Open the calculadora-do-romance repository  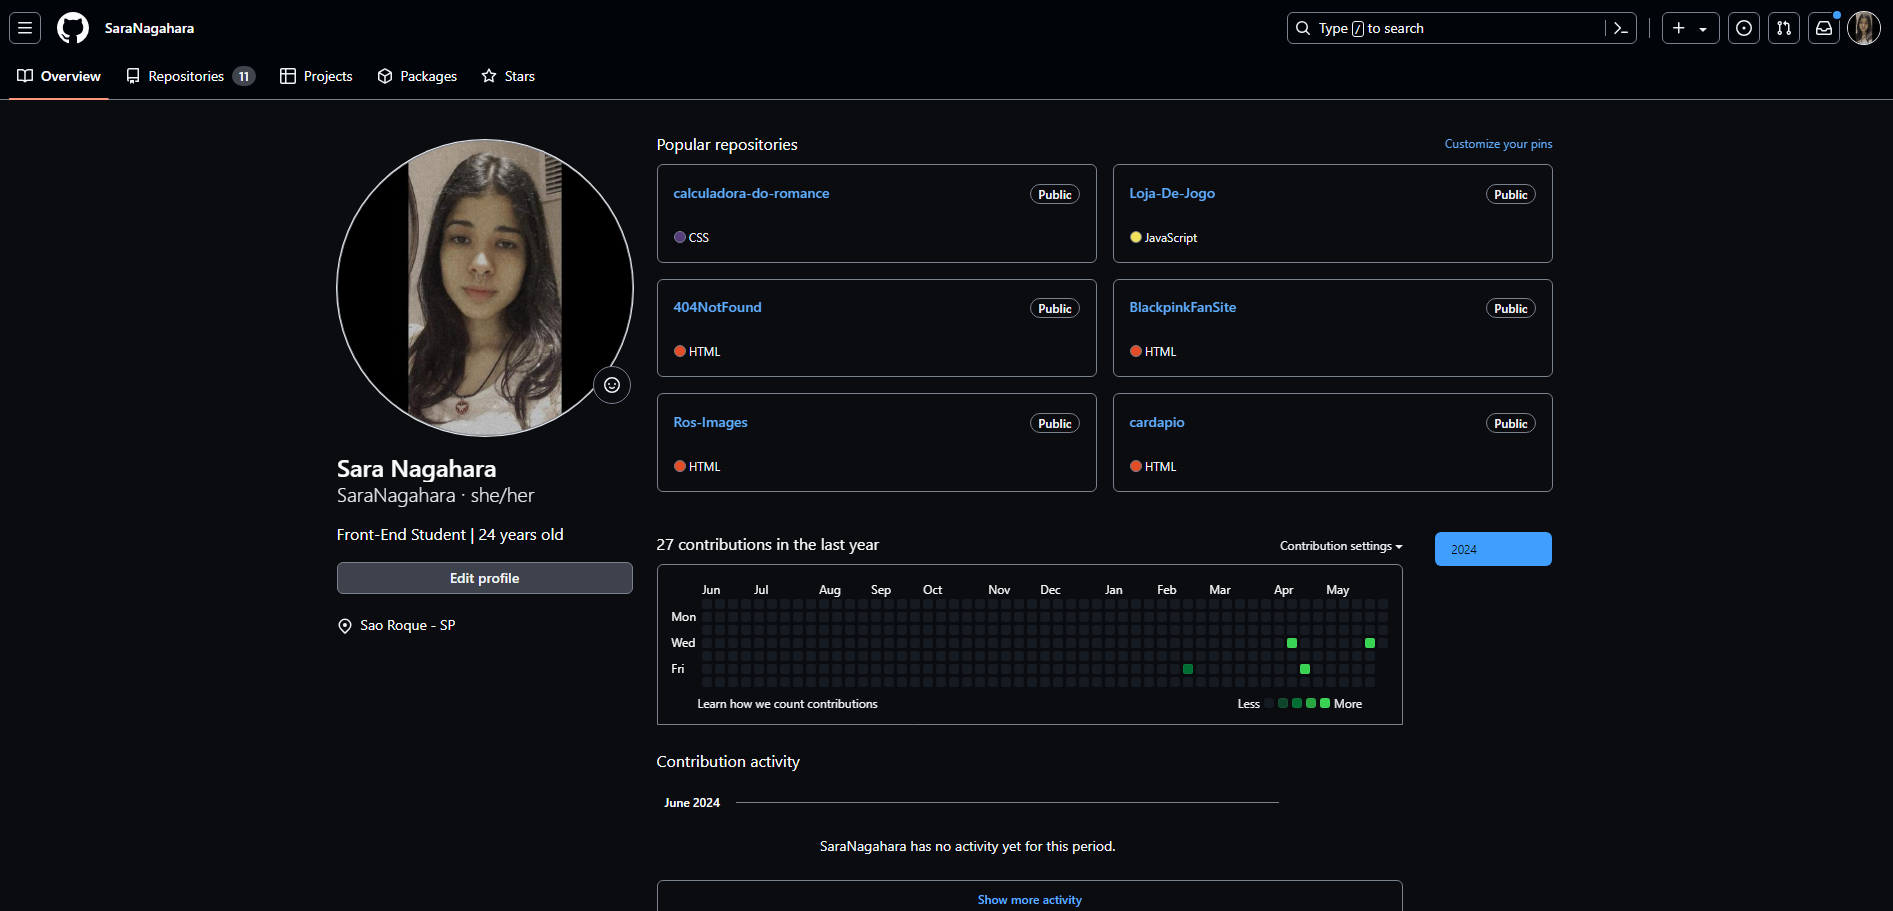[751, 193]
